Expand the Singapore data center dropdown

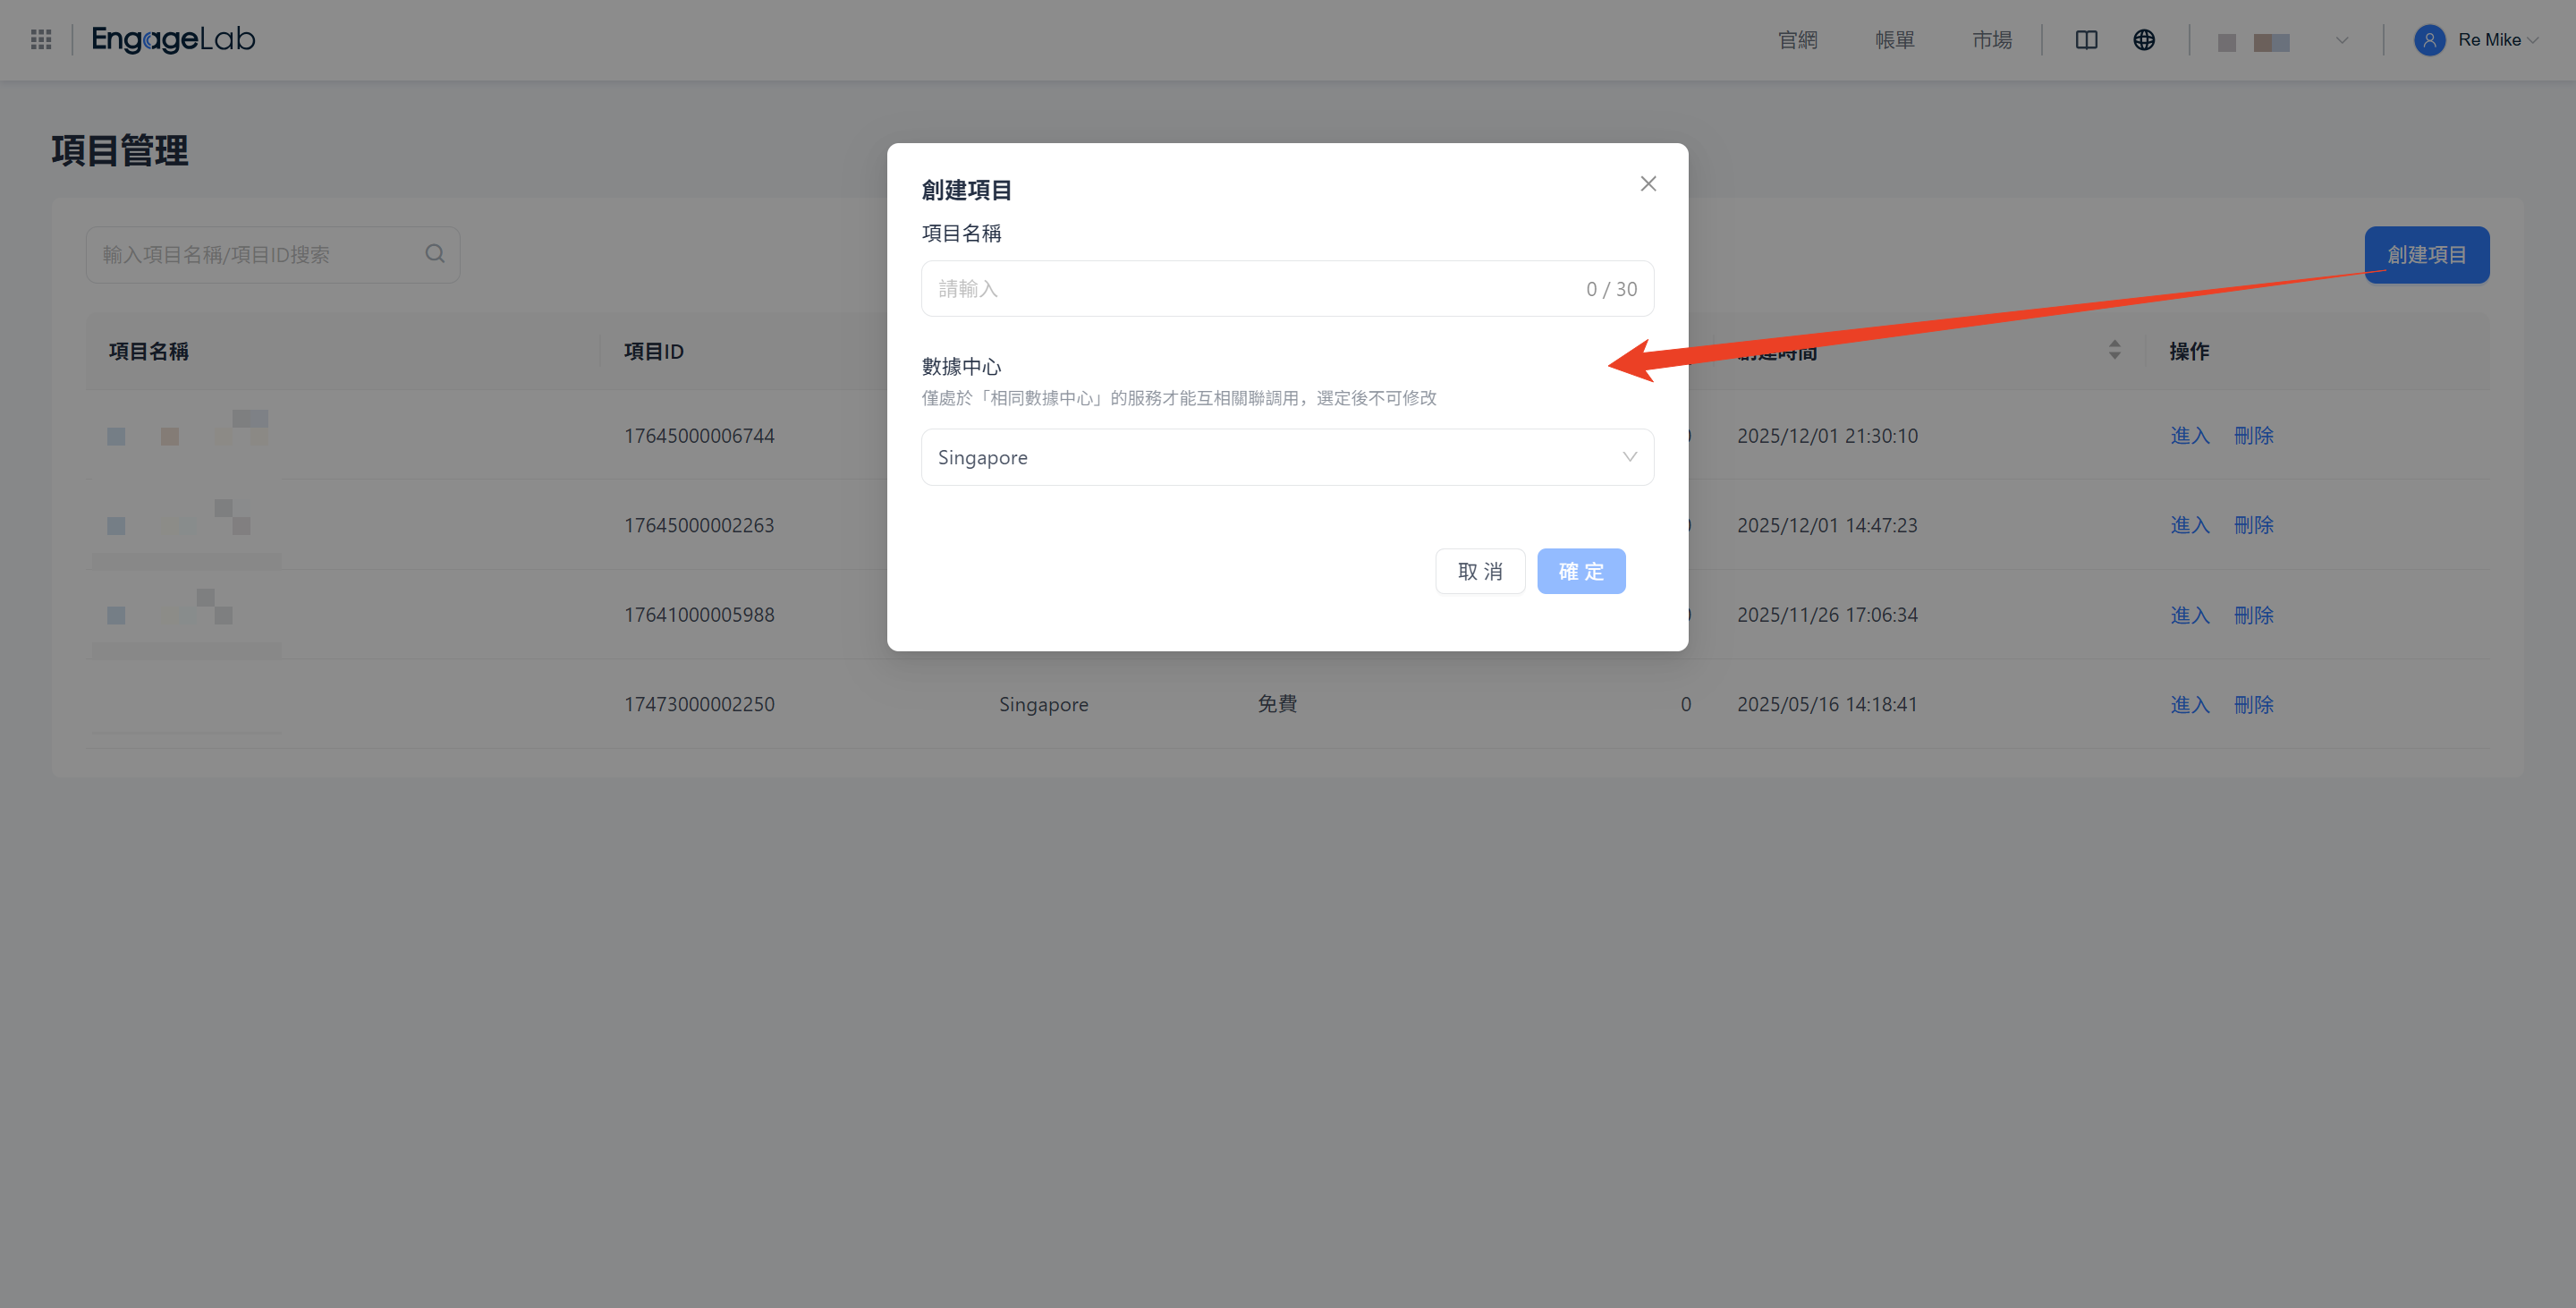(1286, 457)
